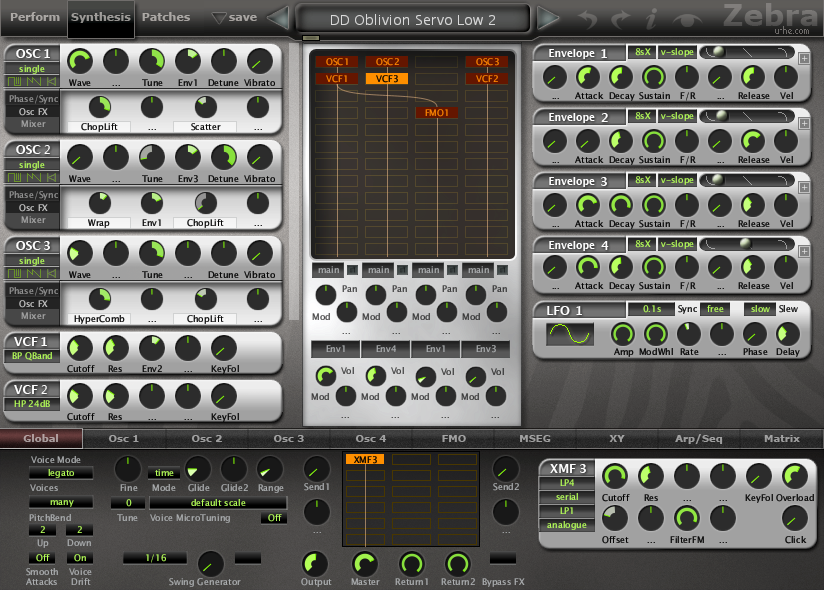Click the OSC 2 waveform shape icons
This screenshot has width=824, height=590.
(32, 178)
